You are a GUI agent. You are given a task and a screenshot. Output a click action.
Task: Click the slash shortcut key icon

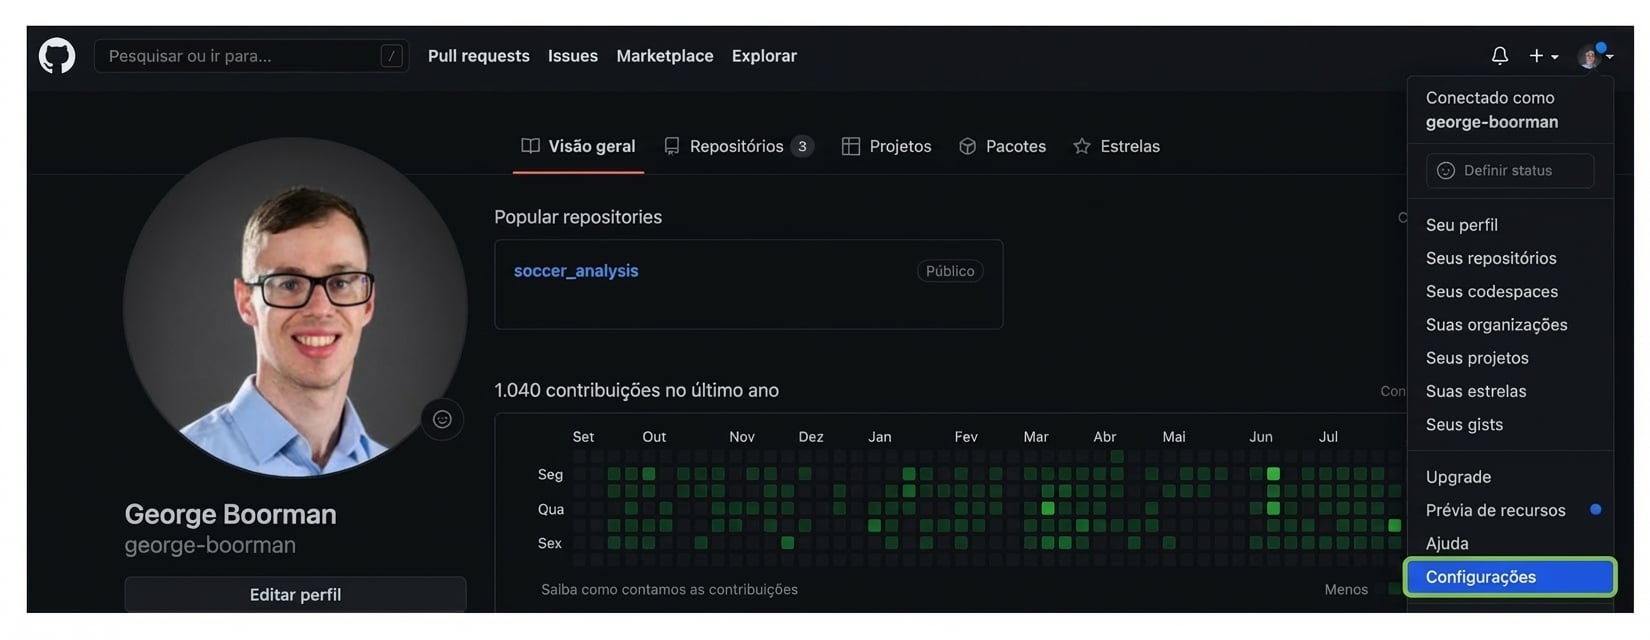click(x=392, y=56)
